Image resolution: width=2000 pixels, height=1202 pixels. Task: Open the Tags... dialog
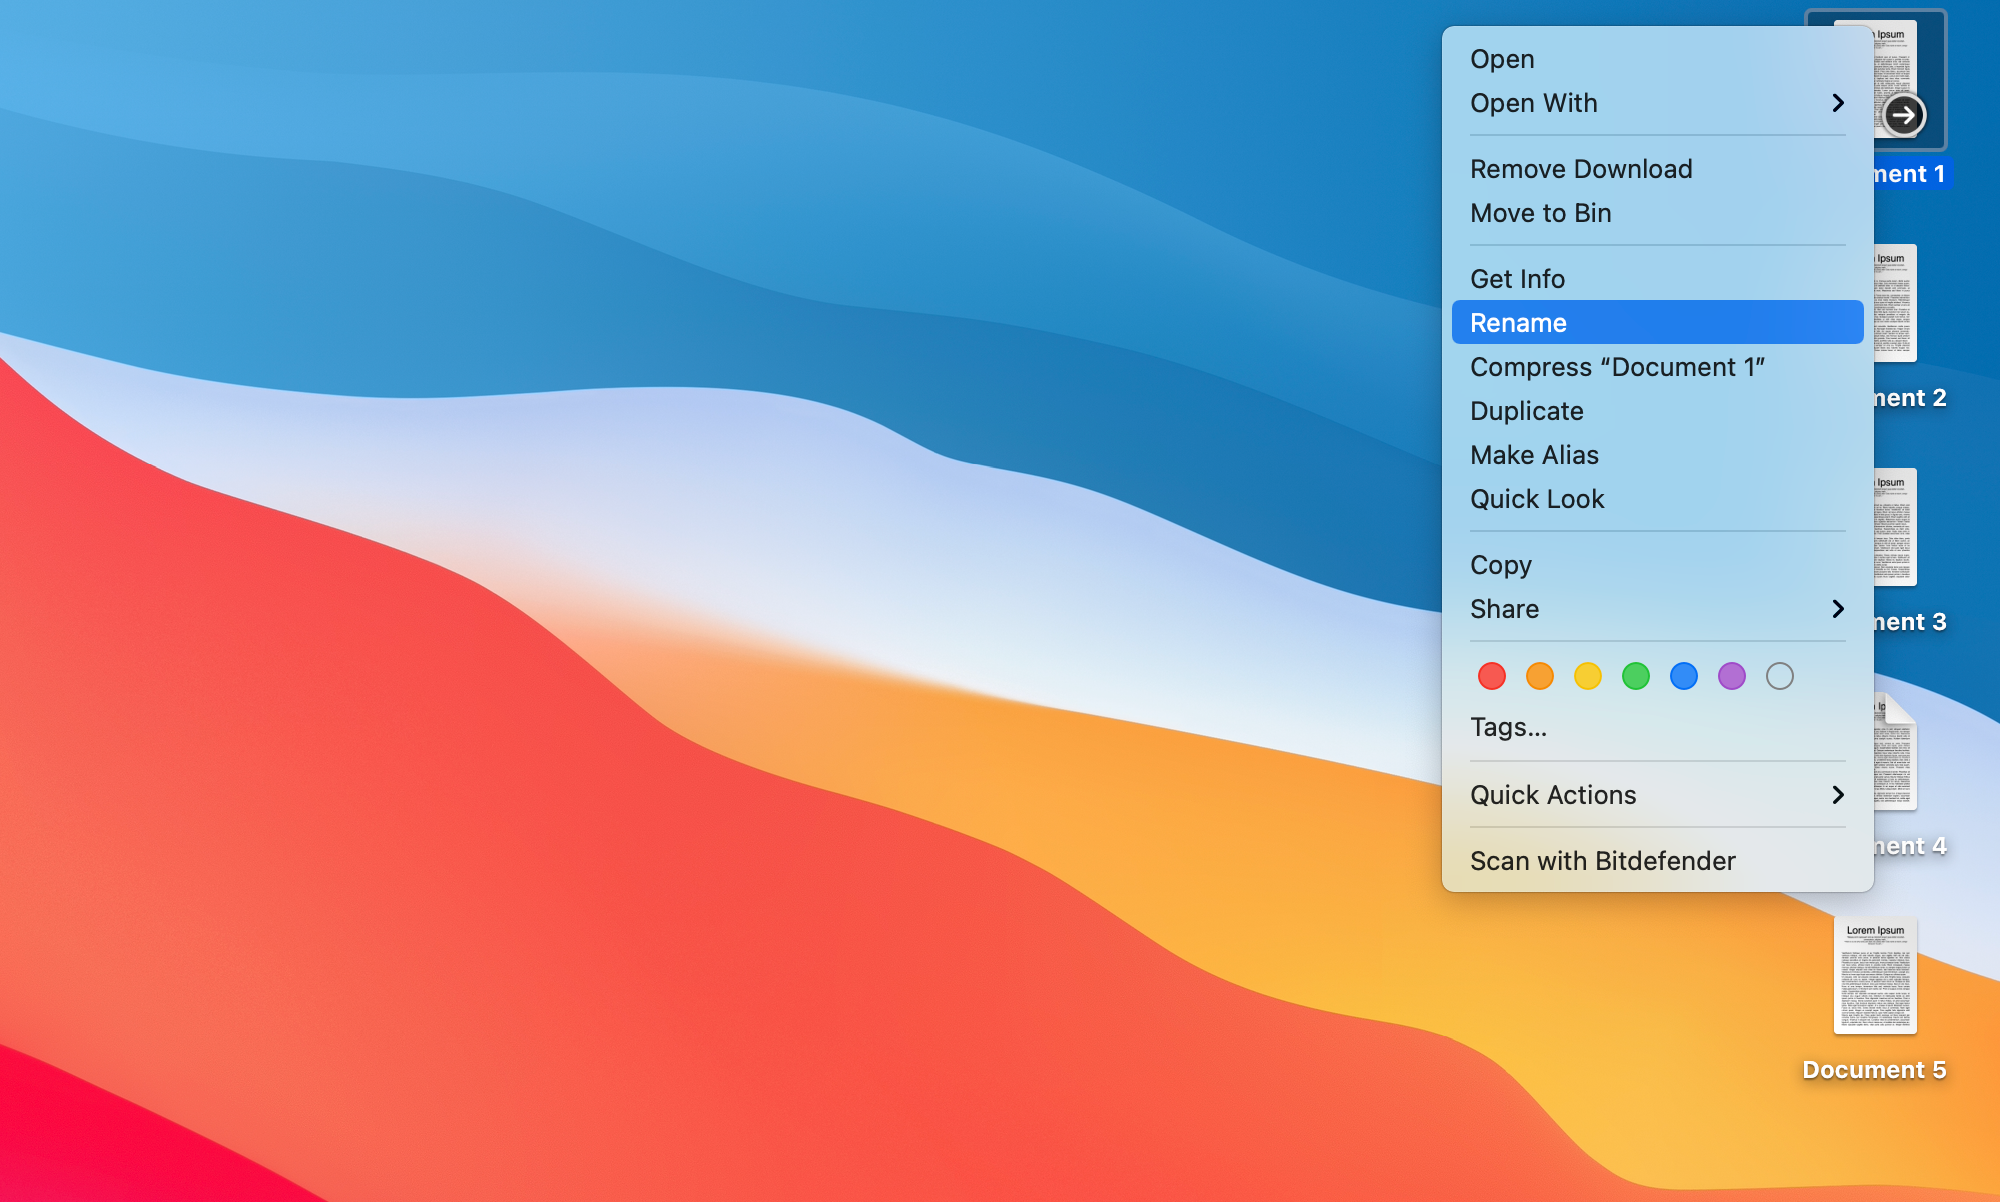pos(1657,727)
